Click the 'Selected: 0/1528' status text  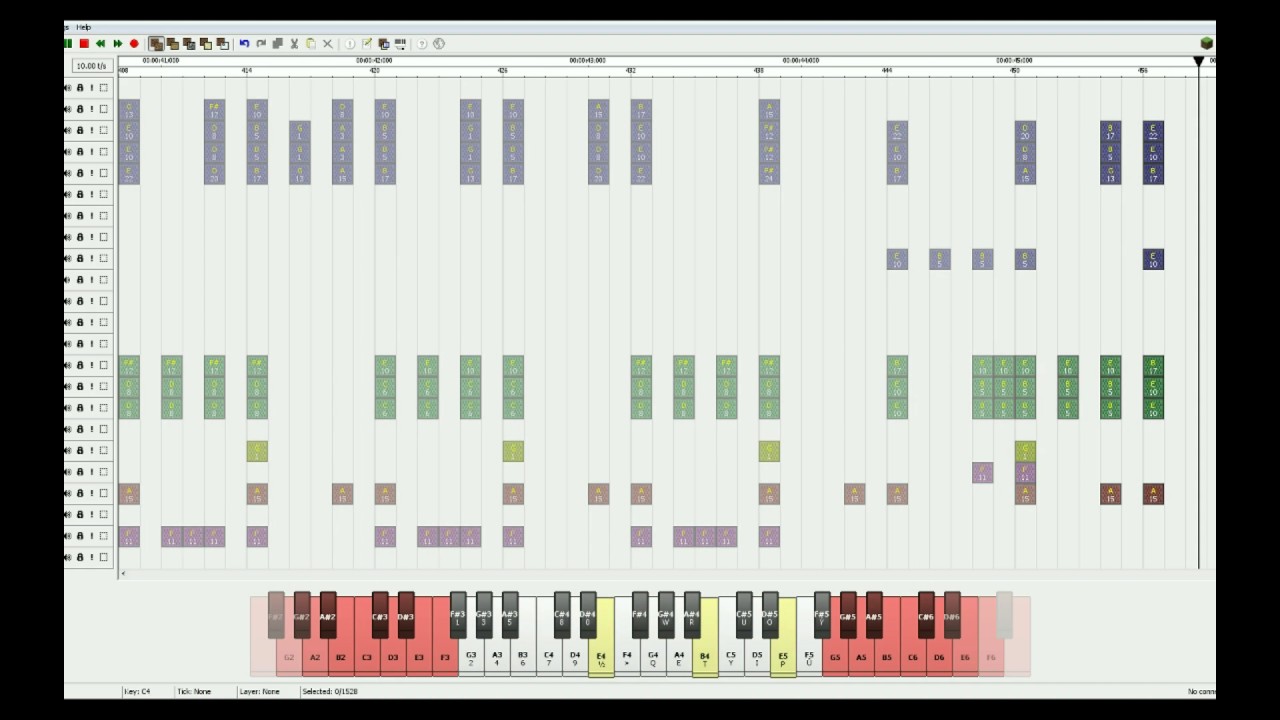(x=330, y=691)
